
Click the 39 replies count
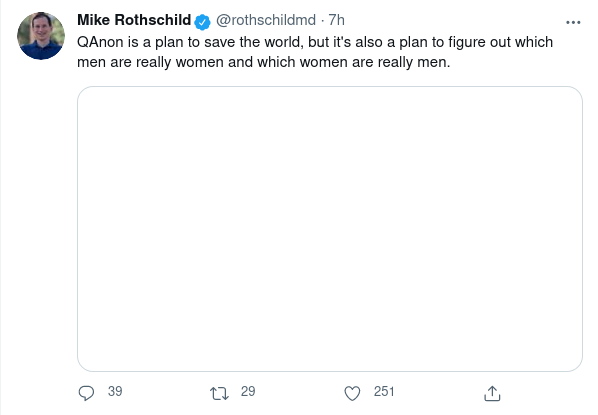[x=115, y=391]
